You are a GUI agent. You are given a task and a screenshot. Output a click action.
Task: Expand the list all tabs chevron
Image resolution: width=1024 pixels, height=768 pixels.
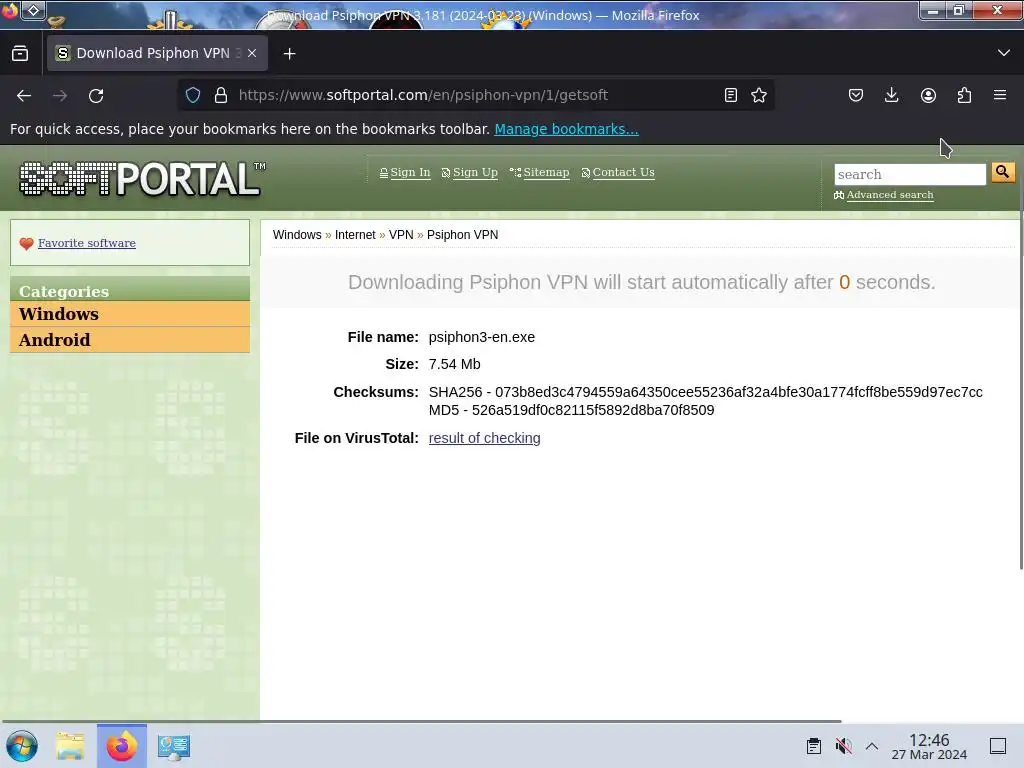click(x=1004, y=53)
